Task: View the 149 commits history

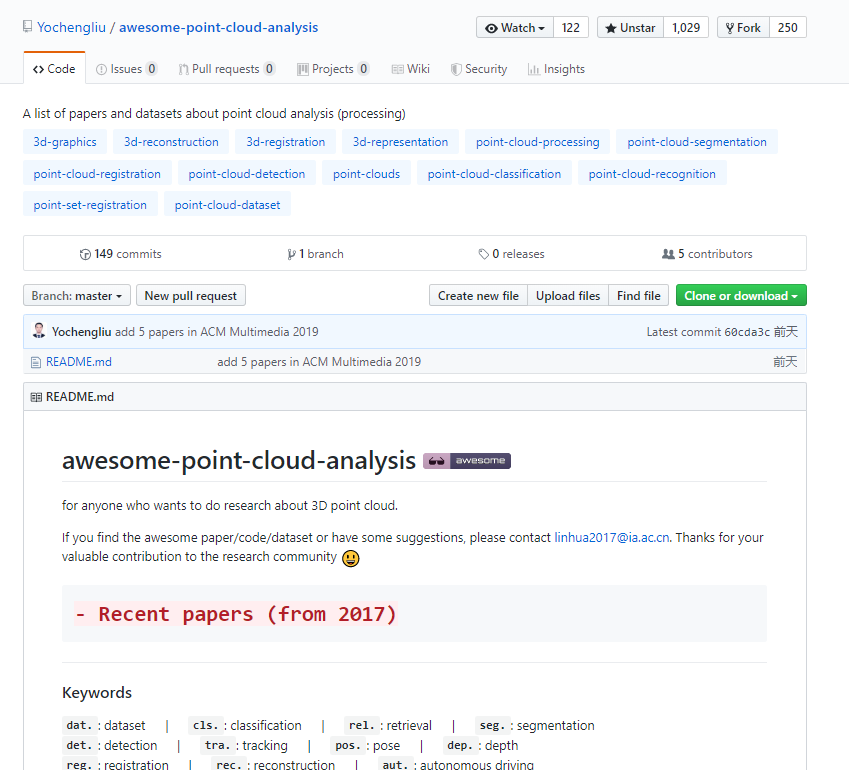Action: 120,254
